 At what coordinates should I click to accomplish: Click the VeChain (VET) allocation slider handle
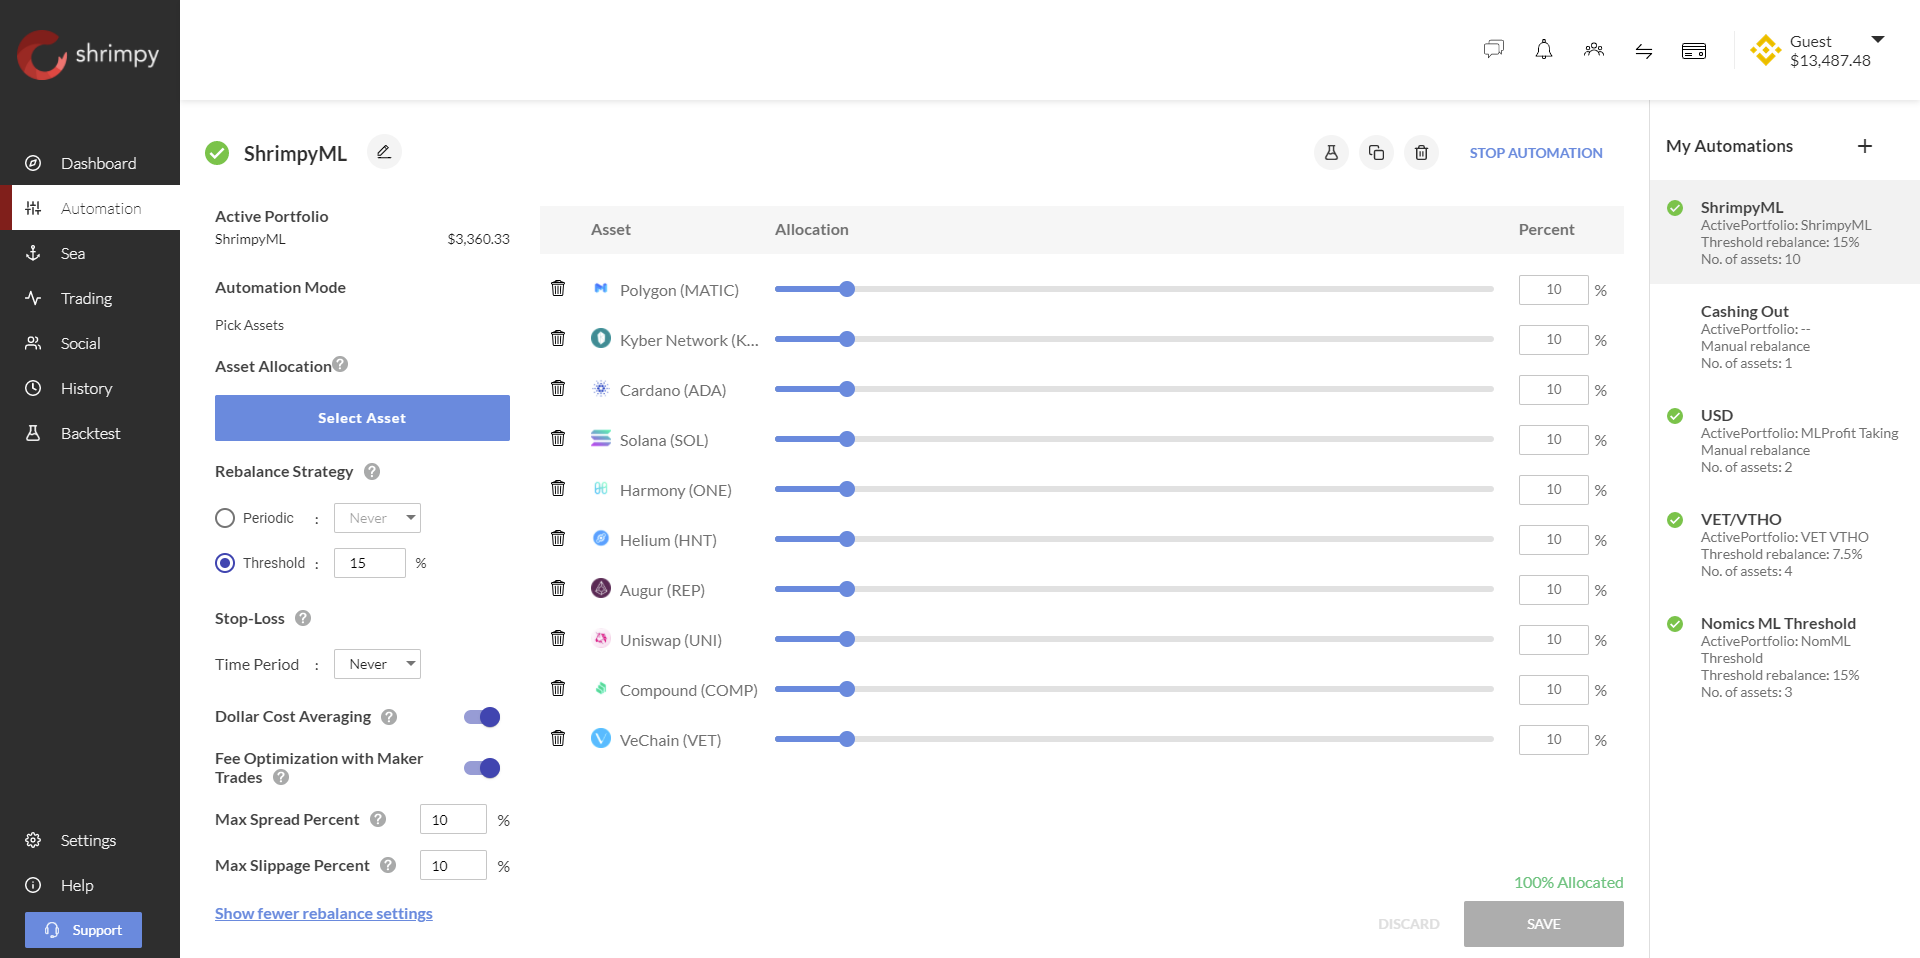pos(847,739)
